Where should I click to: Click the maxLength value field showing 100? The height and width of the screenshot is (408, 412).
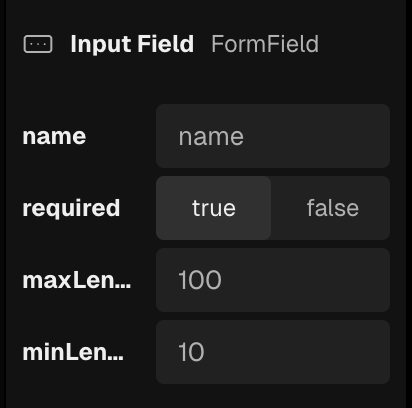[x=273, y=280]
